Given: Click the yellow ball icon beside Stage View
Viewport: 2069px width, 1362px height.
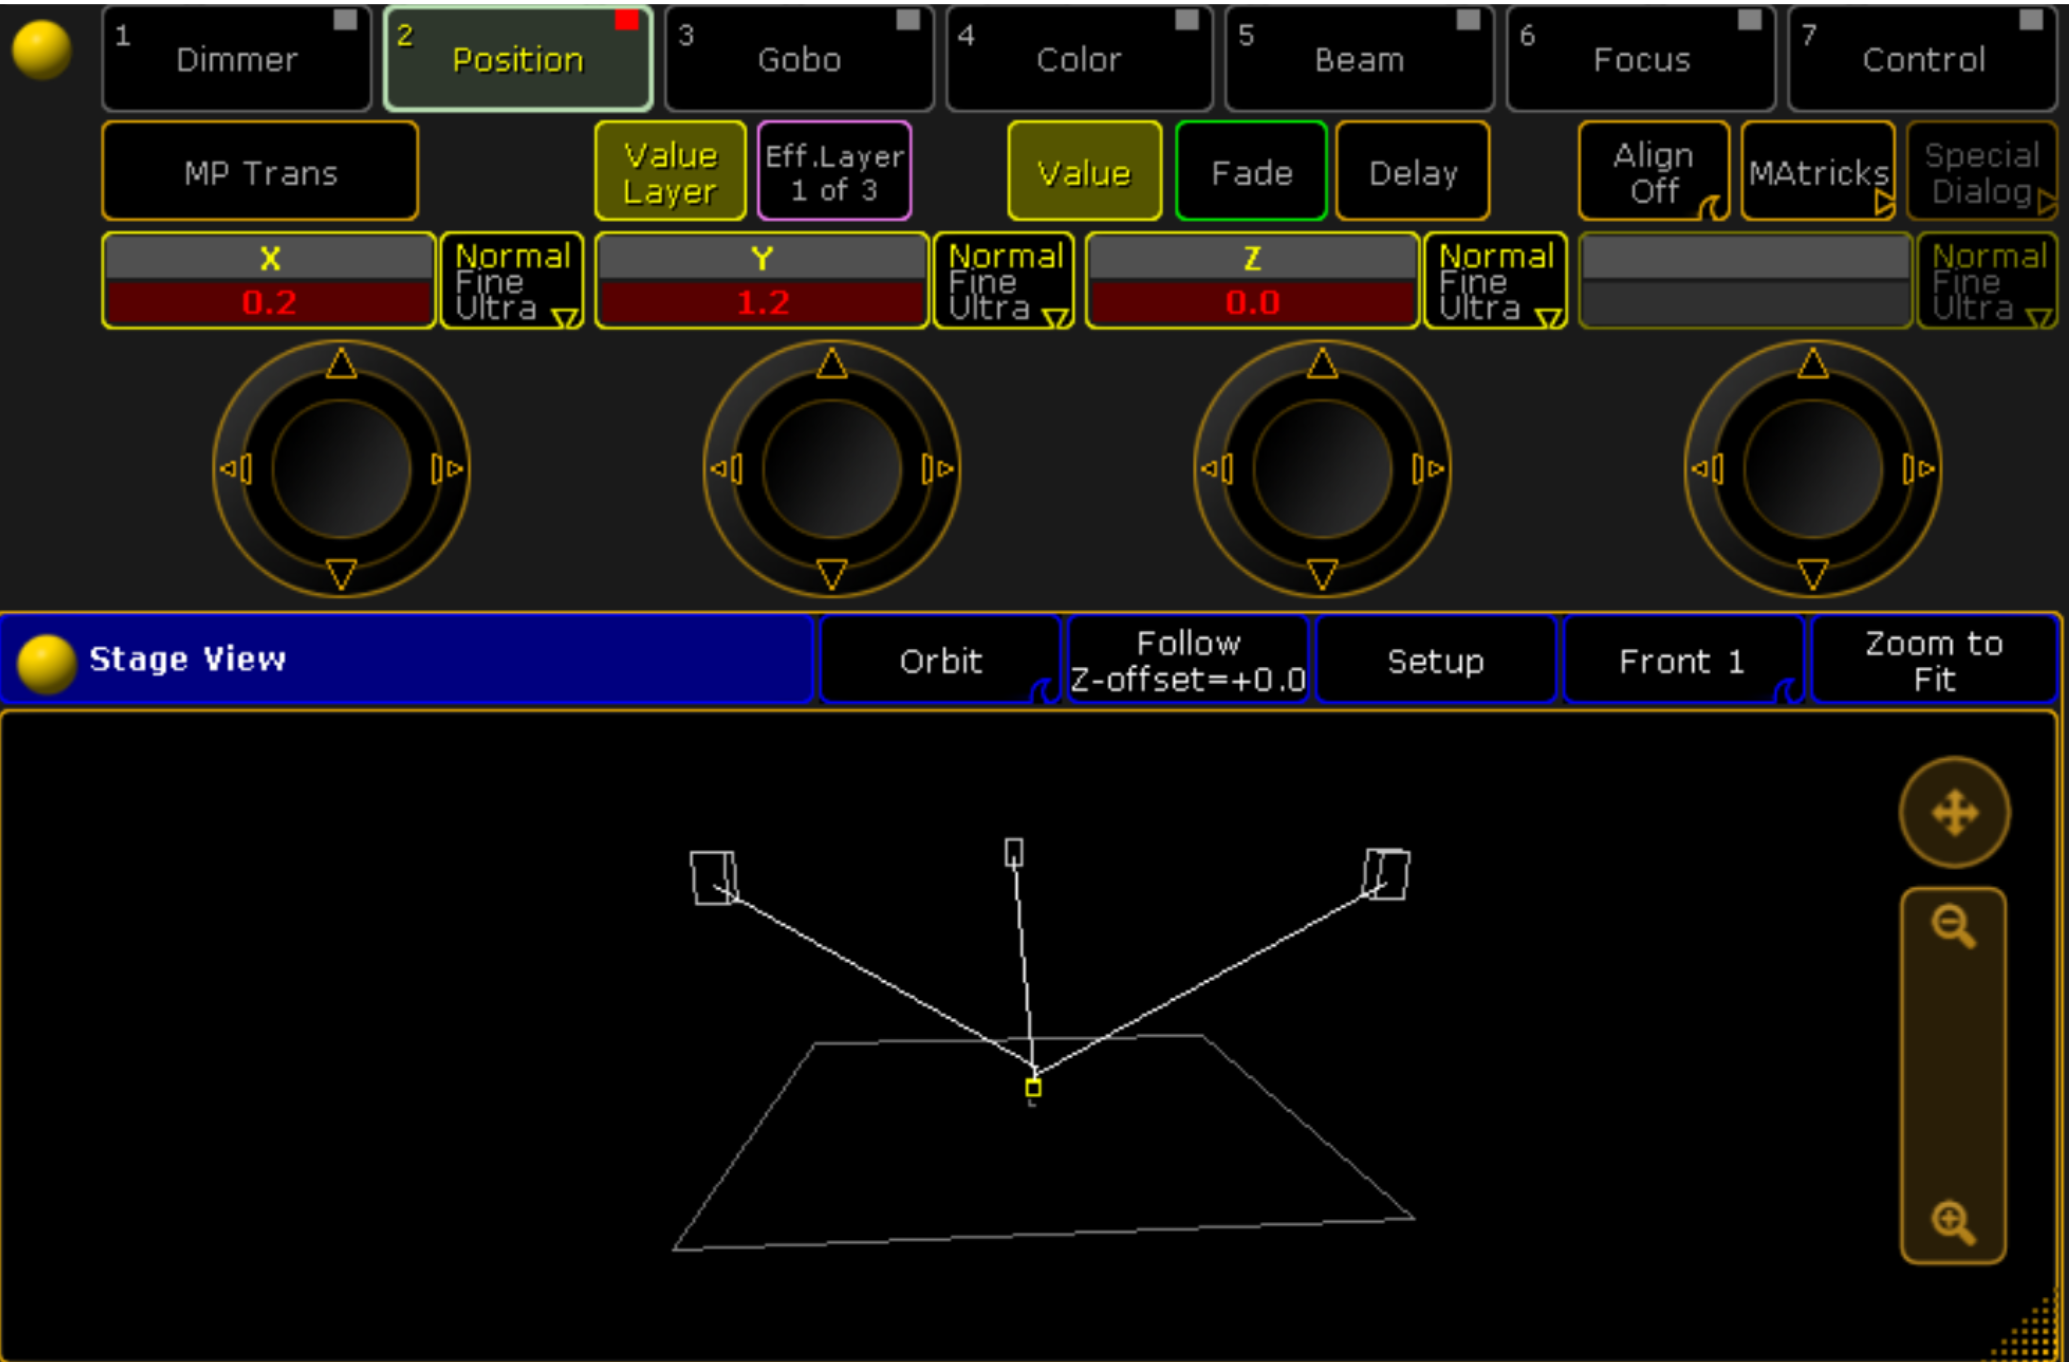Looking at the screenshot, I should pyautogui.click(x=47, y=663).
